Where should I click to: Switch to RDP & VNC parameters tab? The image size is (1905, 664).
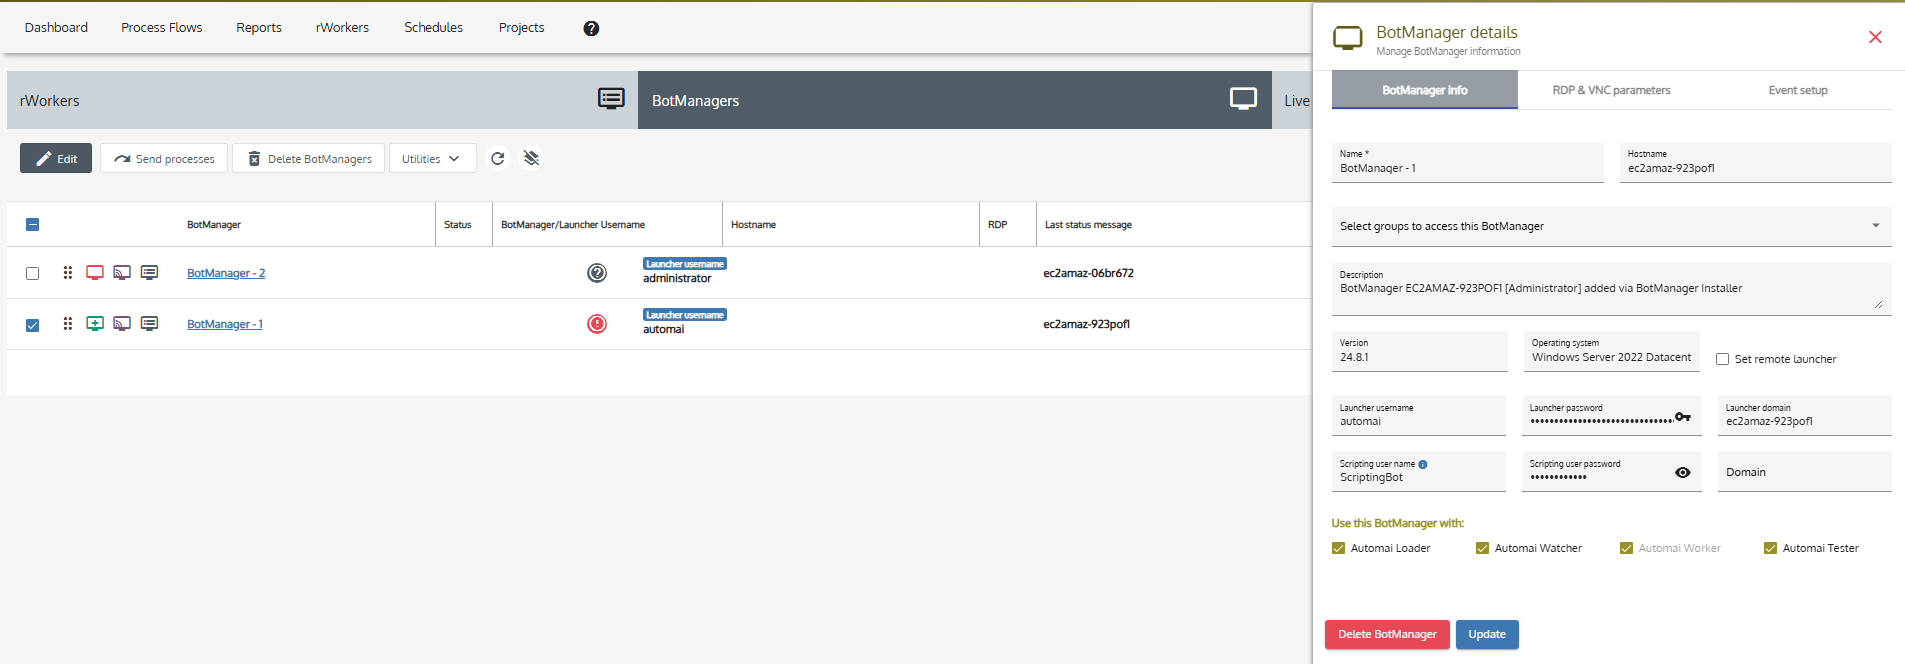pos(1611,90)
